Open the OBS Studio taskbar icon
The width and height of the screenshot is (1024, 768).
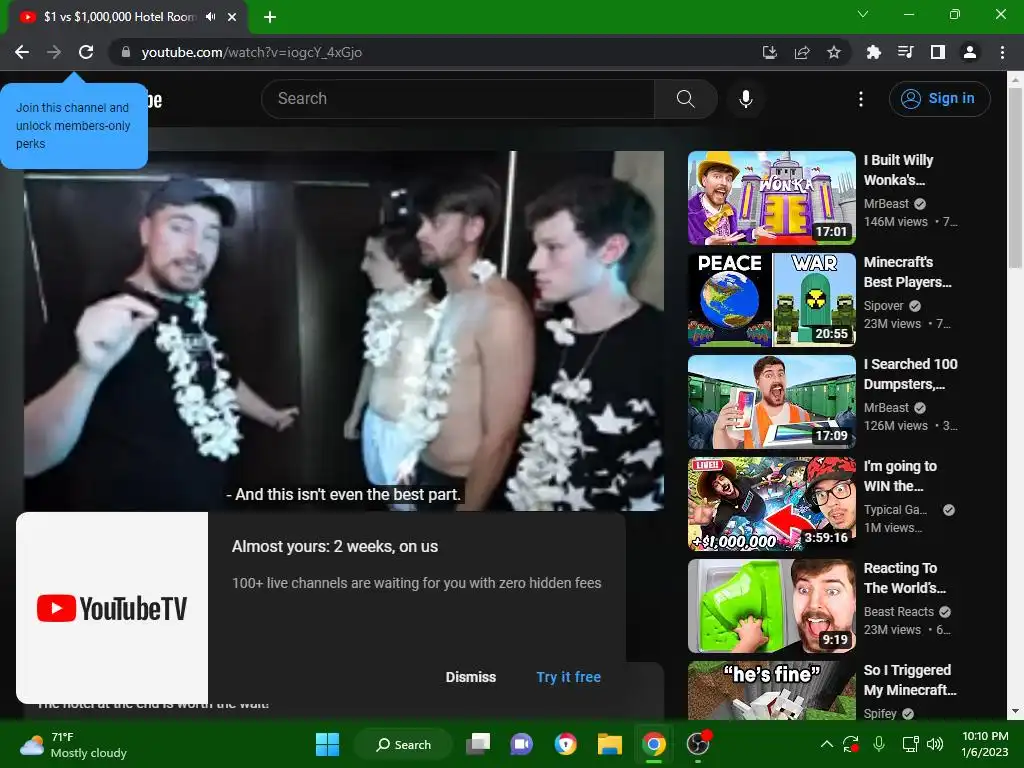pyautogui.click(x=698, y=744)
